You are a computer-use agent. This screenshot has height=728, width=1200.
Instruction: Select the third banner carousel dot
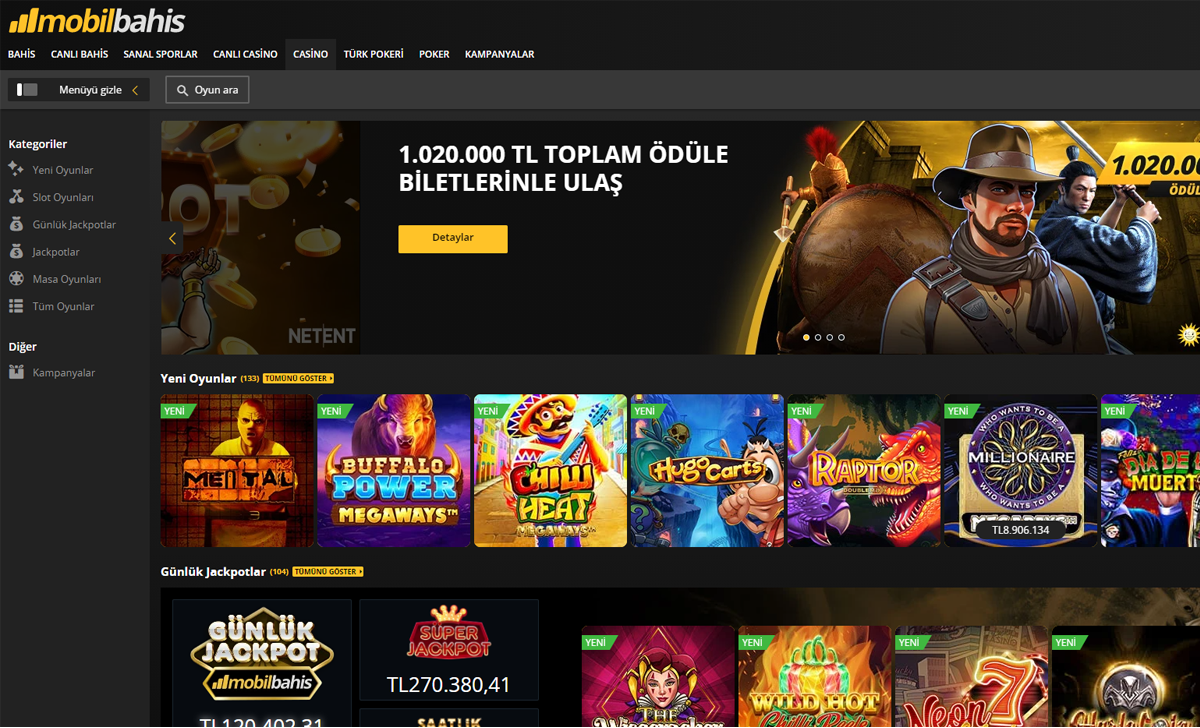click(830, 338)
